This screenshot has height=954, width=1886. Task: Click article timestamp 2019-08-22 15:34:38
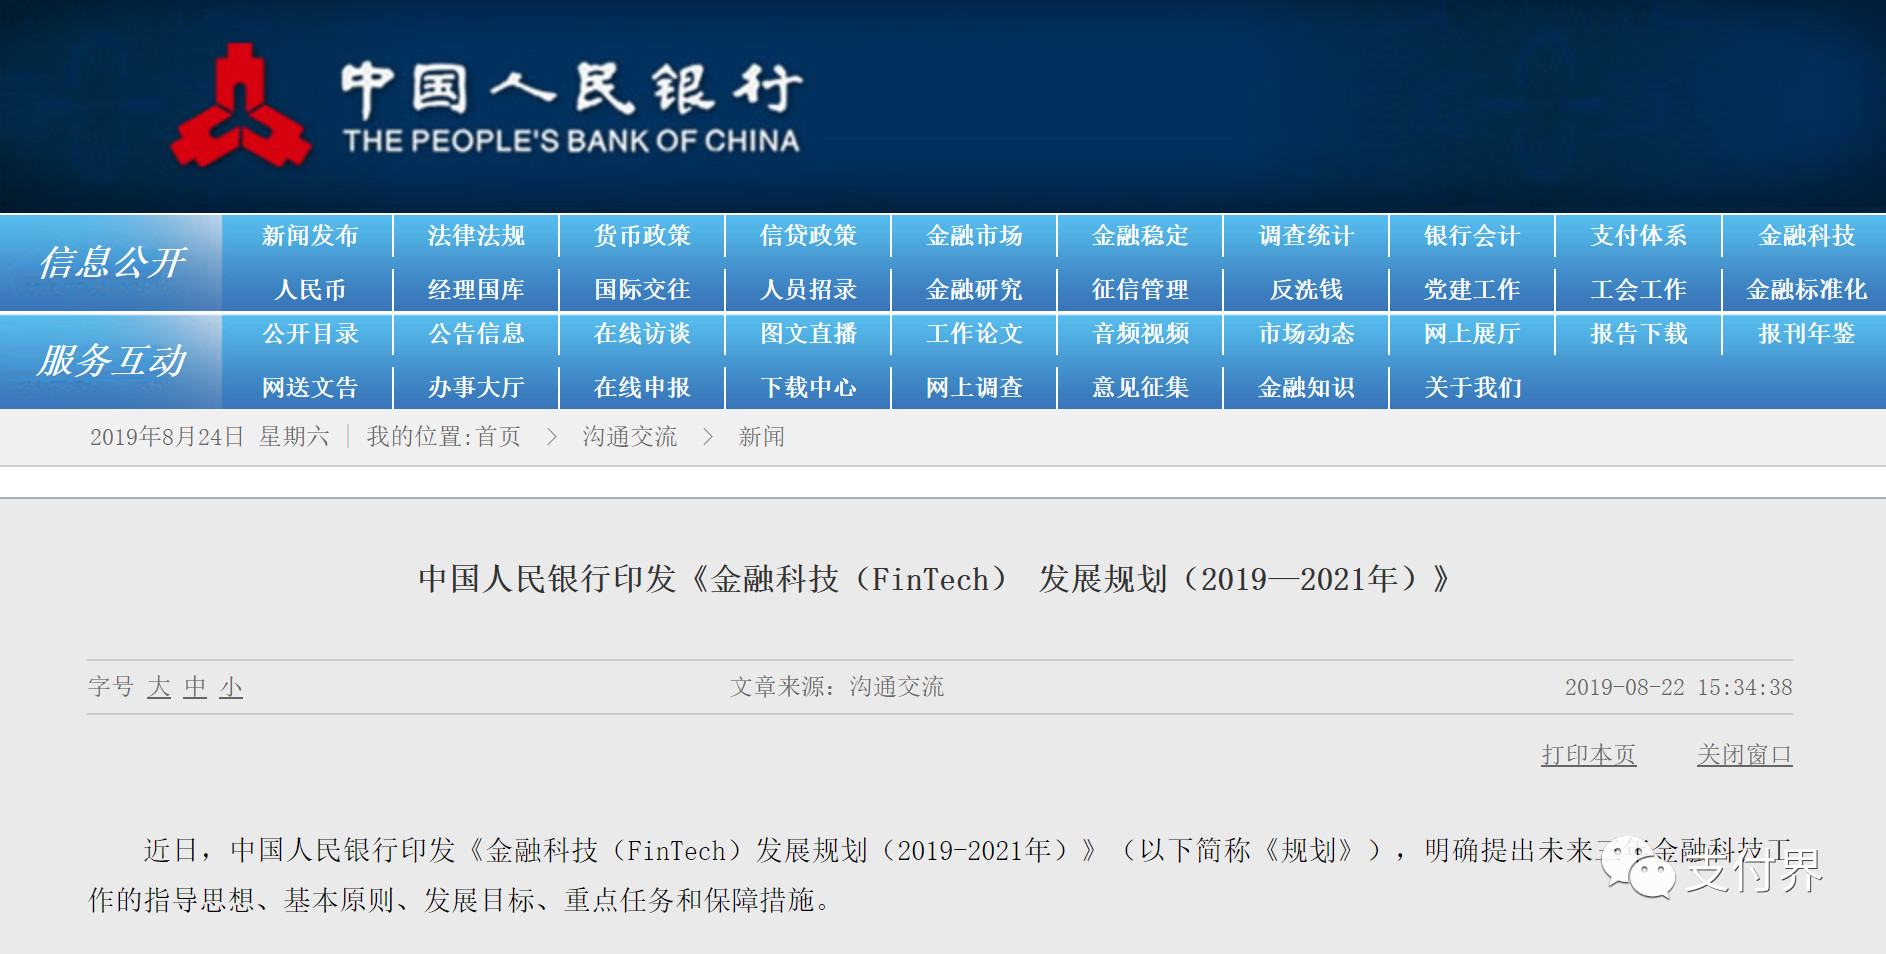tap(1678, 688)
